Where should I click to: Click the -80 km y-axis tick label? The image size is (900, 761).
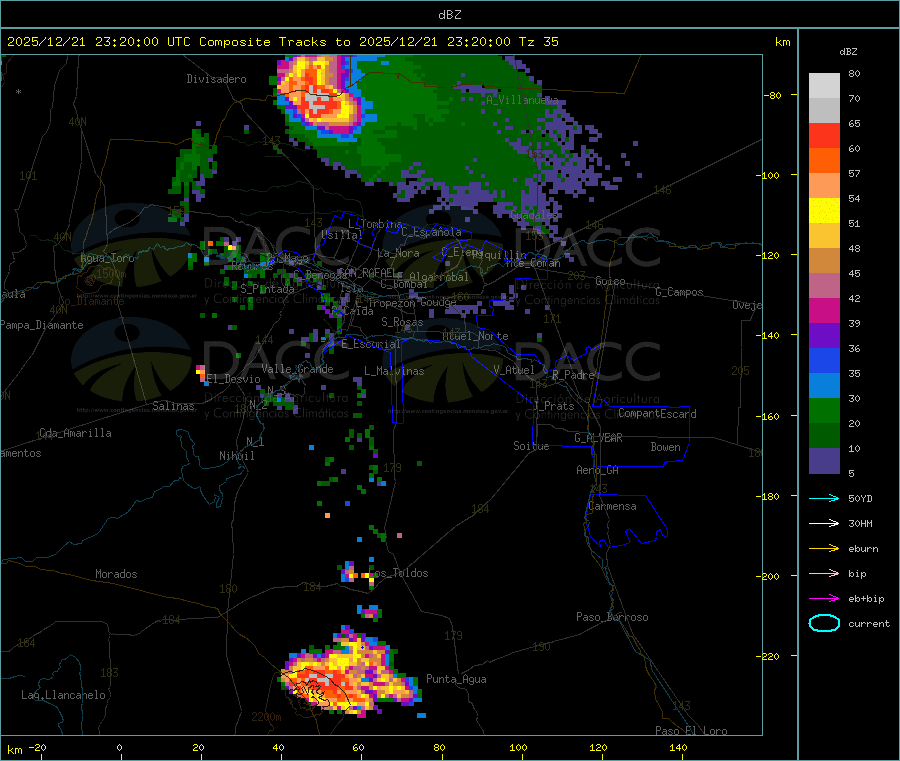click(773, 95)
